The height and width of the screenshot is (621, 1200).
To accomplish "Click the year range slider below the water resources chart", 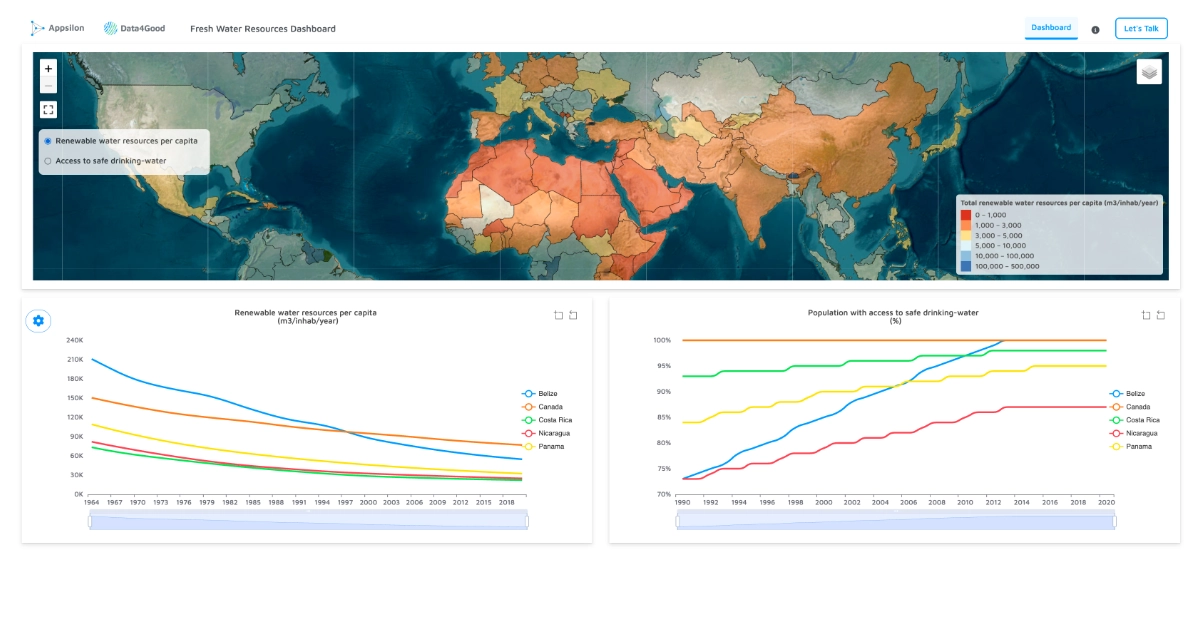I will tap(308, 519).
